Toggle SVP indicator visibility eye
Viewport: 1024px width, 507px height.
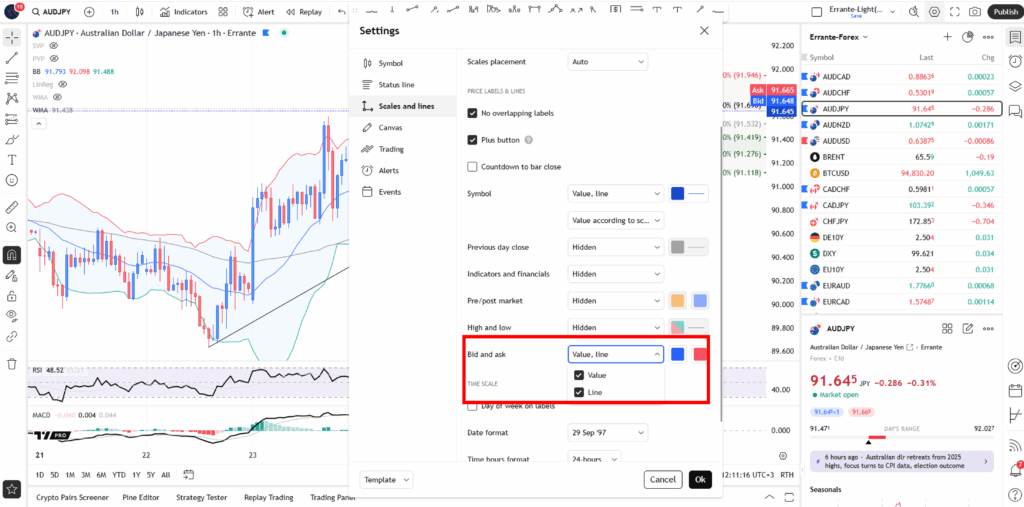tap(54, 46)
